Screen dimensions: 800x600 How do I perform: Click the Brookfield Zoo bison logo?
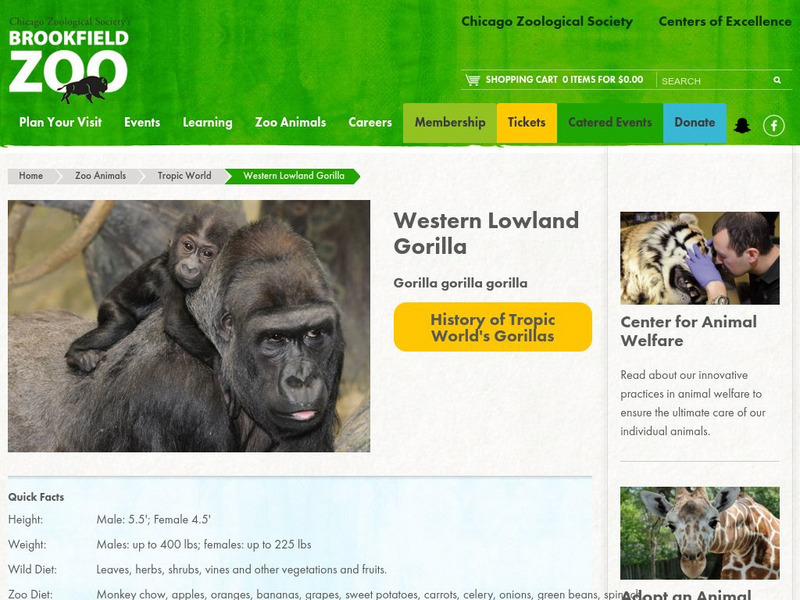click(x=68, y=60)
